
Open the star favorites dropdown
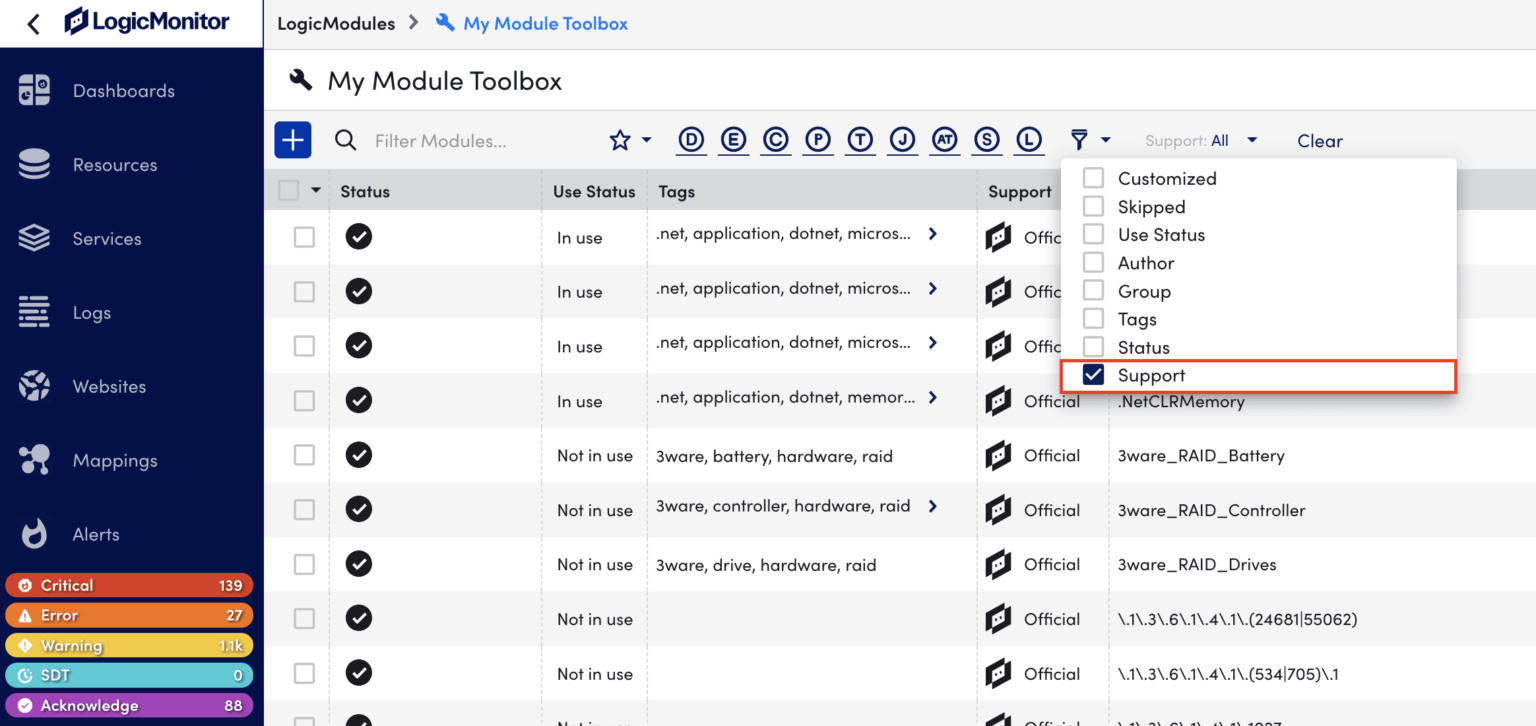630,140
